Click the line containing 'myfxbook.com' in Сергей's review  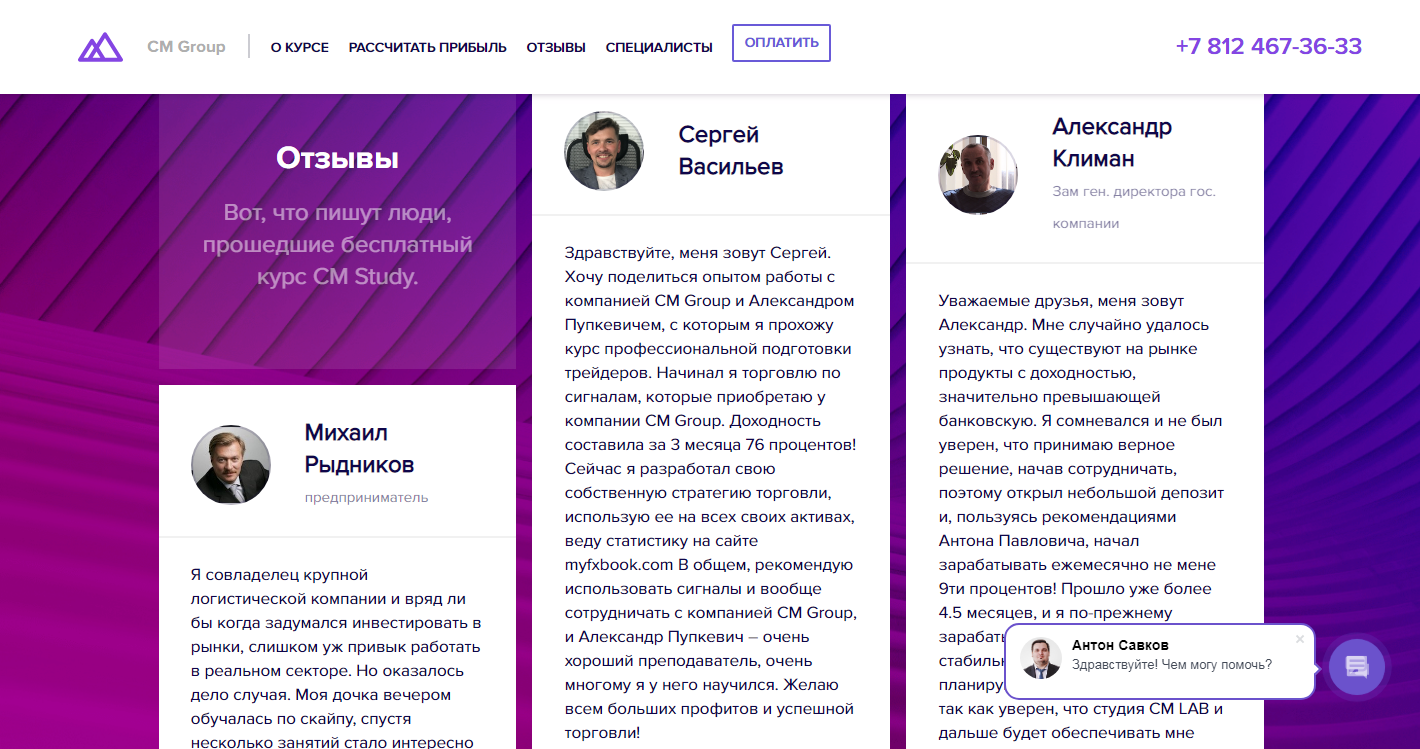pyautogui.click(x=708, y=565)
